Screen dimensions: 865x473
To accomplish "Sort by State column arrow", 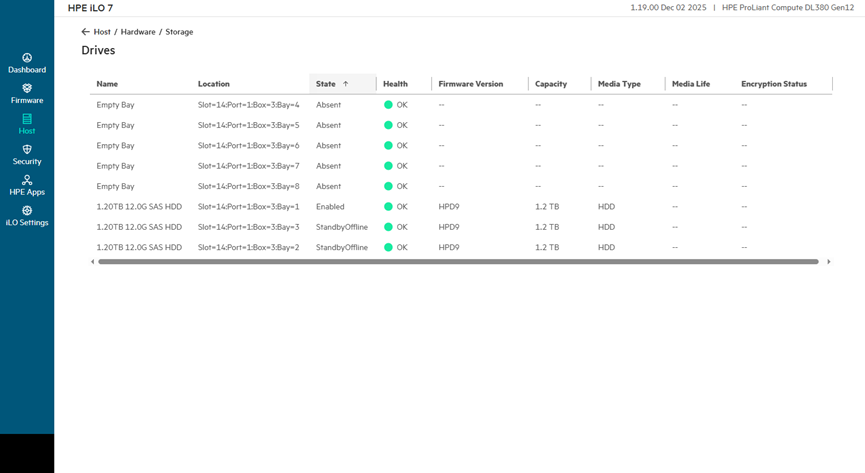I will tap(346, 84).
